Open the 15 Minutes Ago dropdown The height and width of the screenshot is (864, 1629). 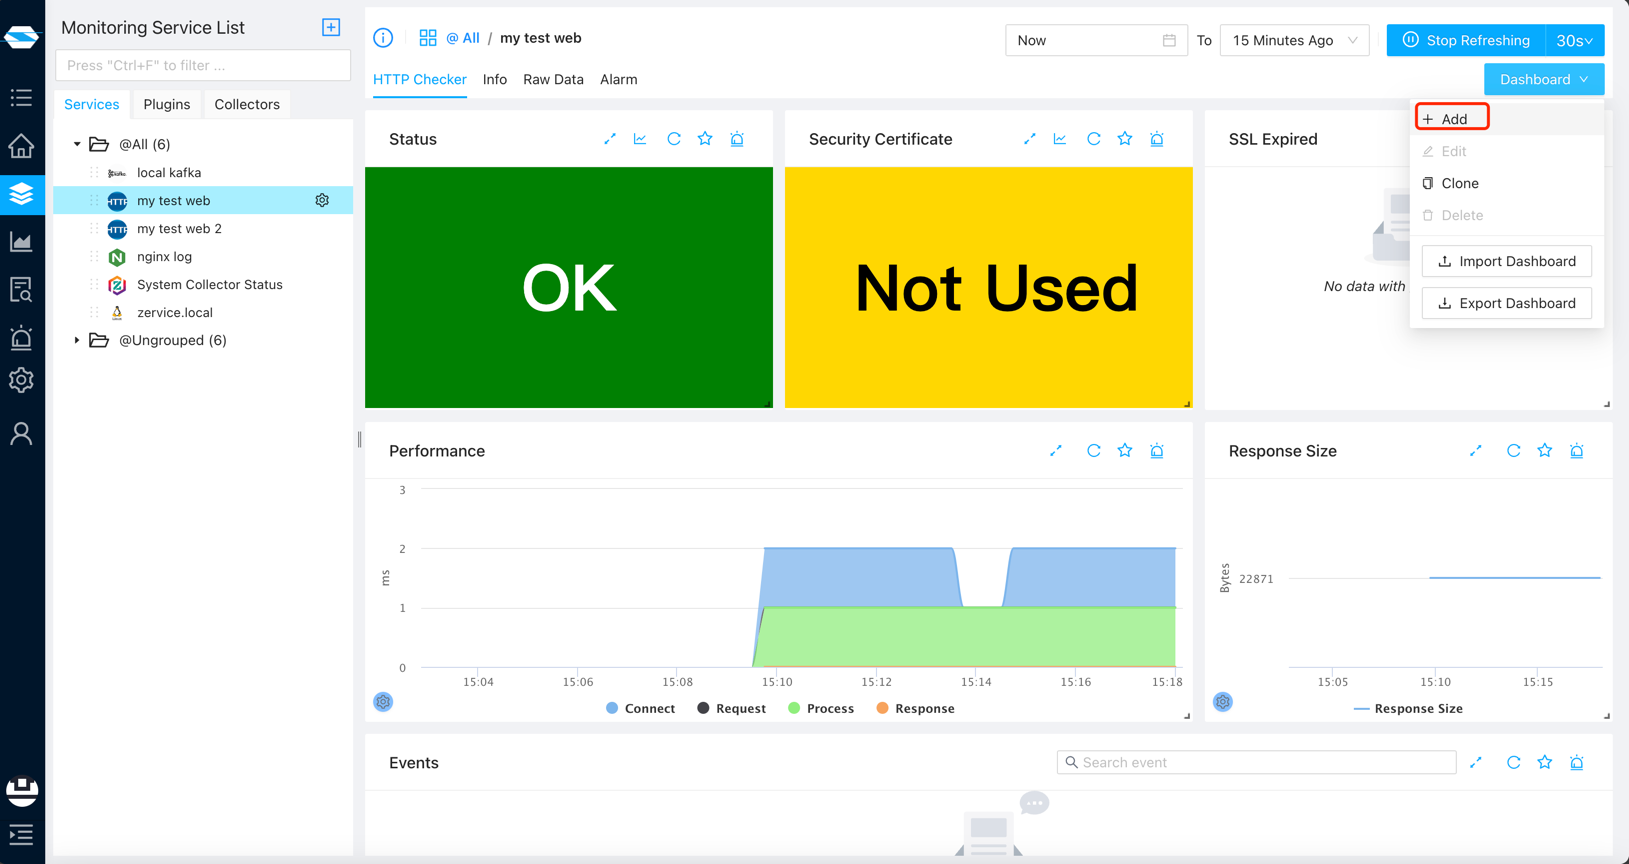coord(1294,40)
